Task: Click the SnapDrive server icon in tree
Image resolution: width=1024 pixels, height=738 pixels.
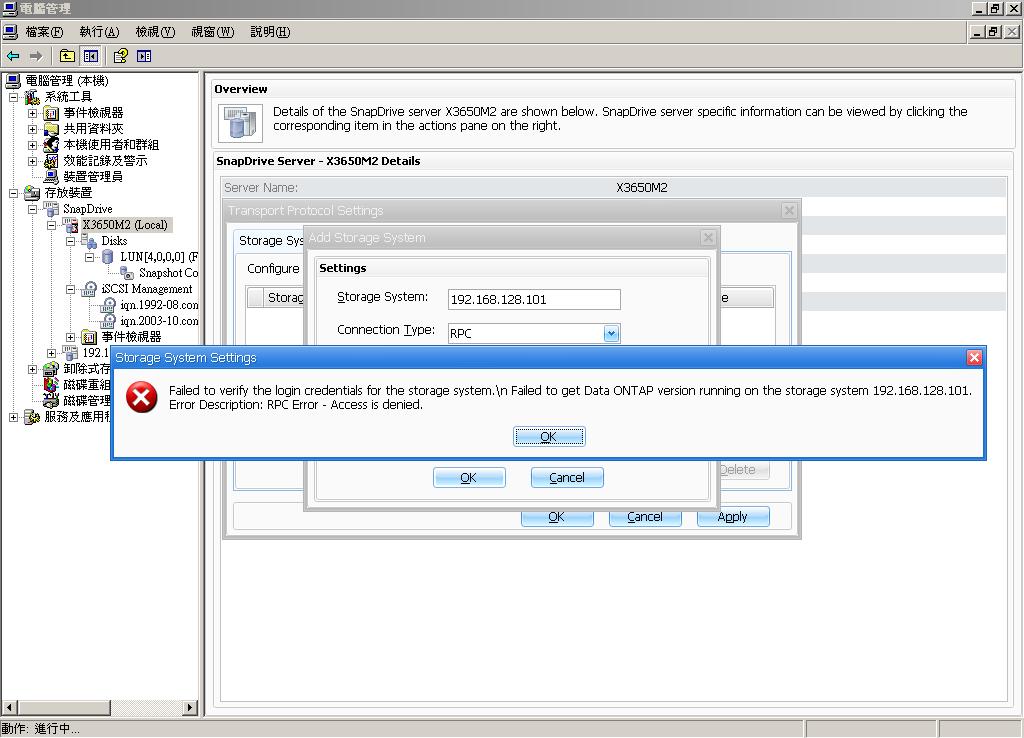Action: tap(51, 209)
